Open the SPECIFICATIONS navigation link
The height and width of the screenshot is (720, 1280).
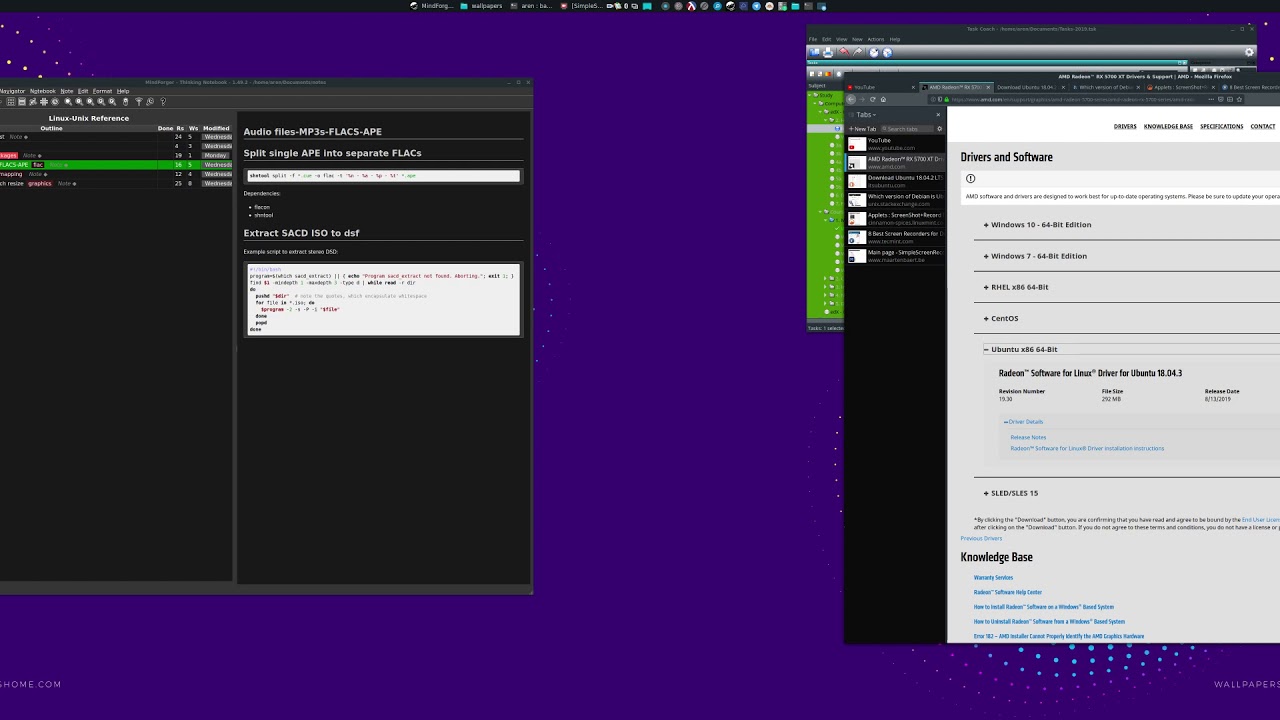pyautogui.click(x=1221, y=126)
